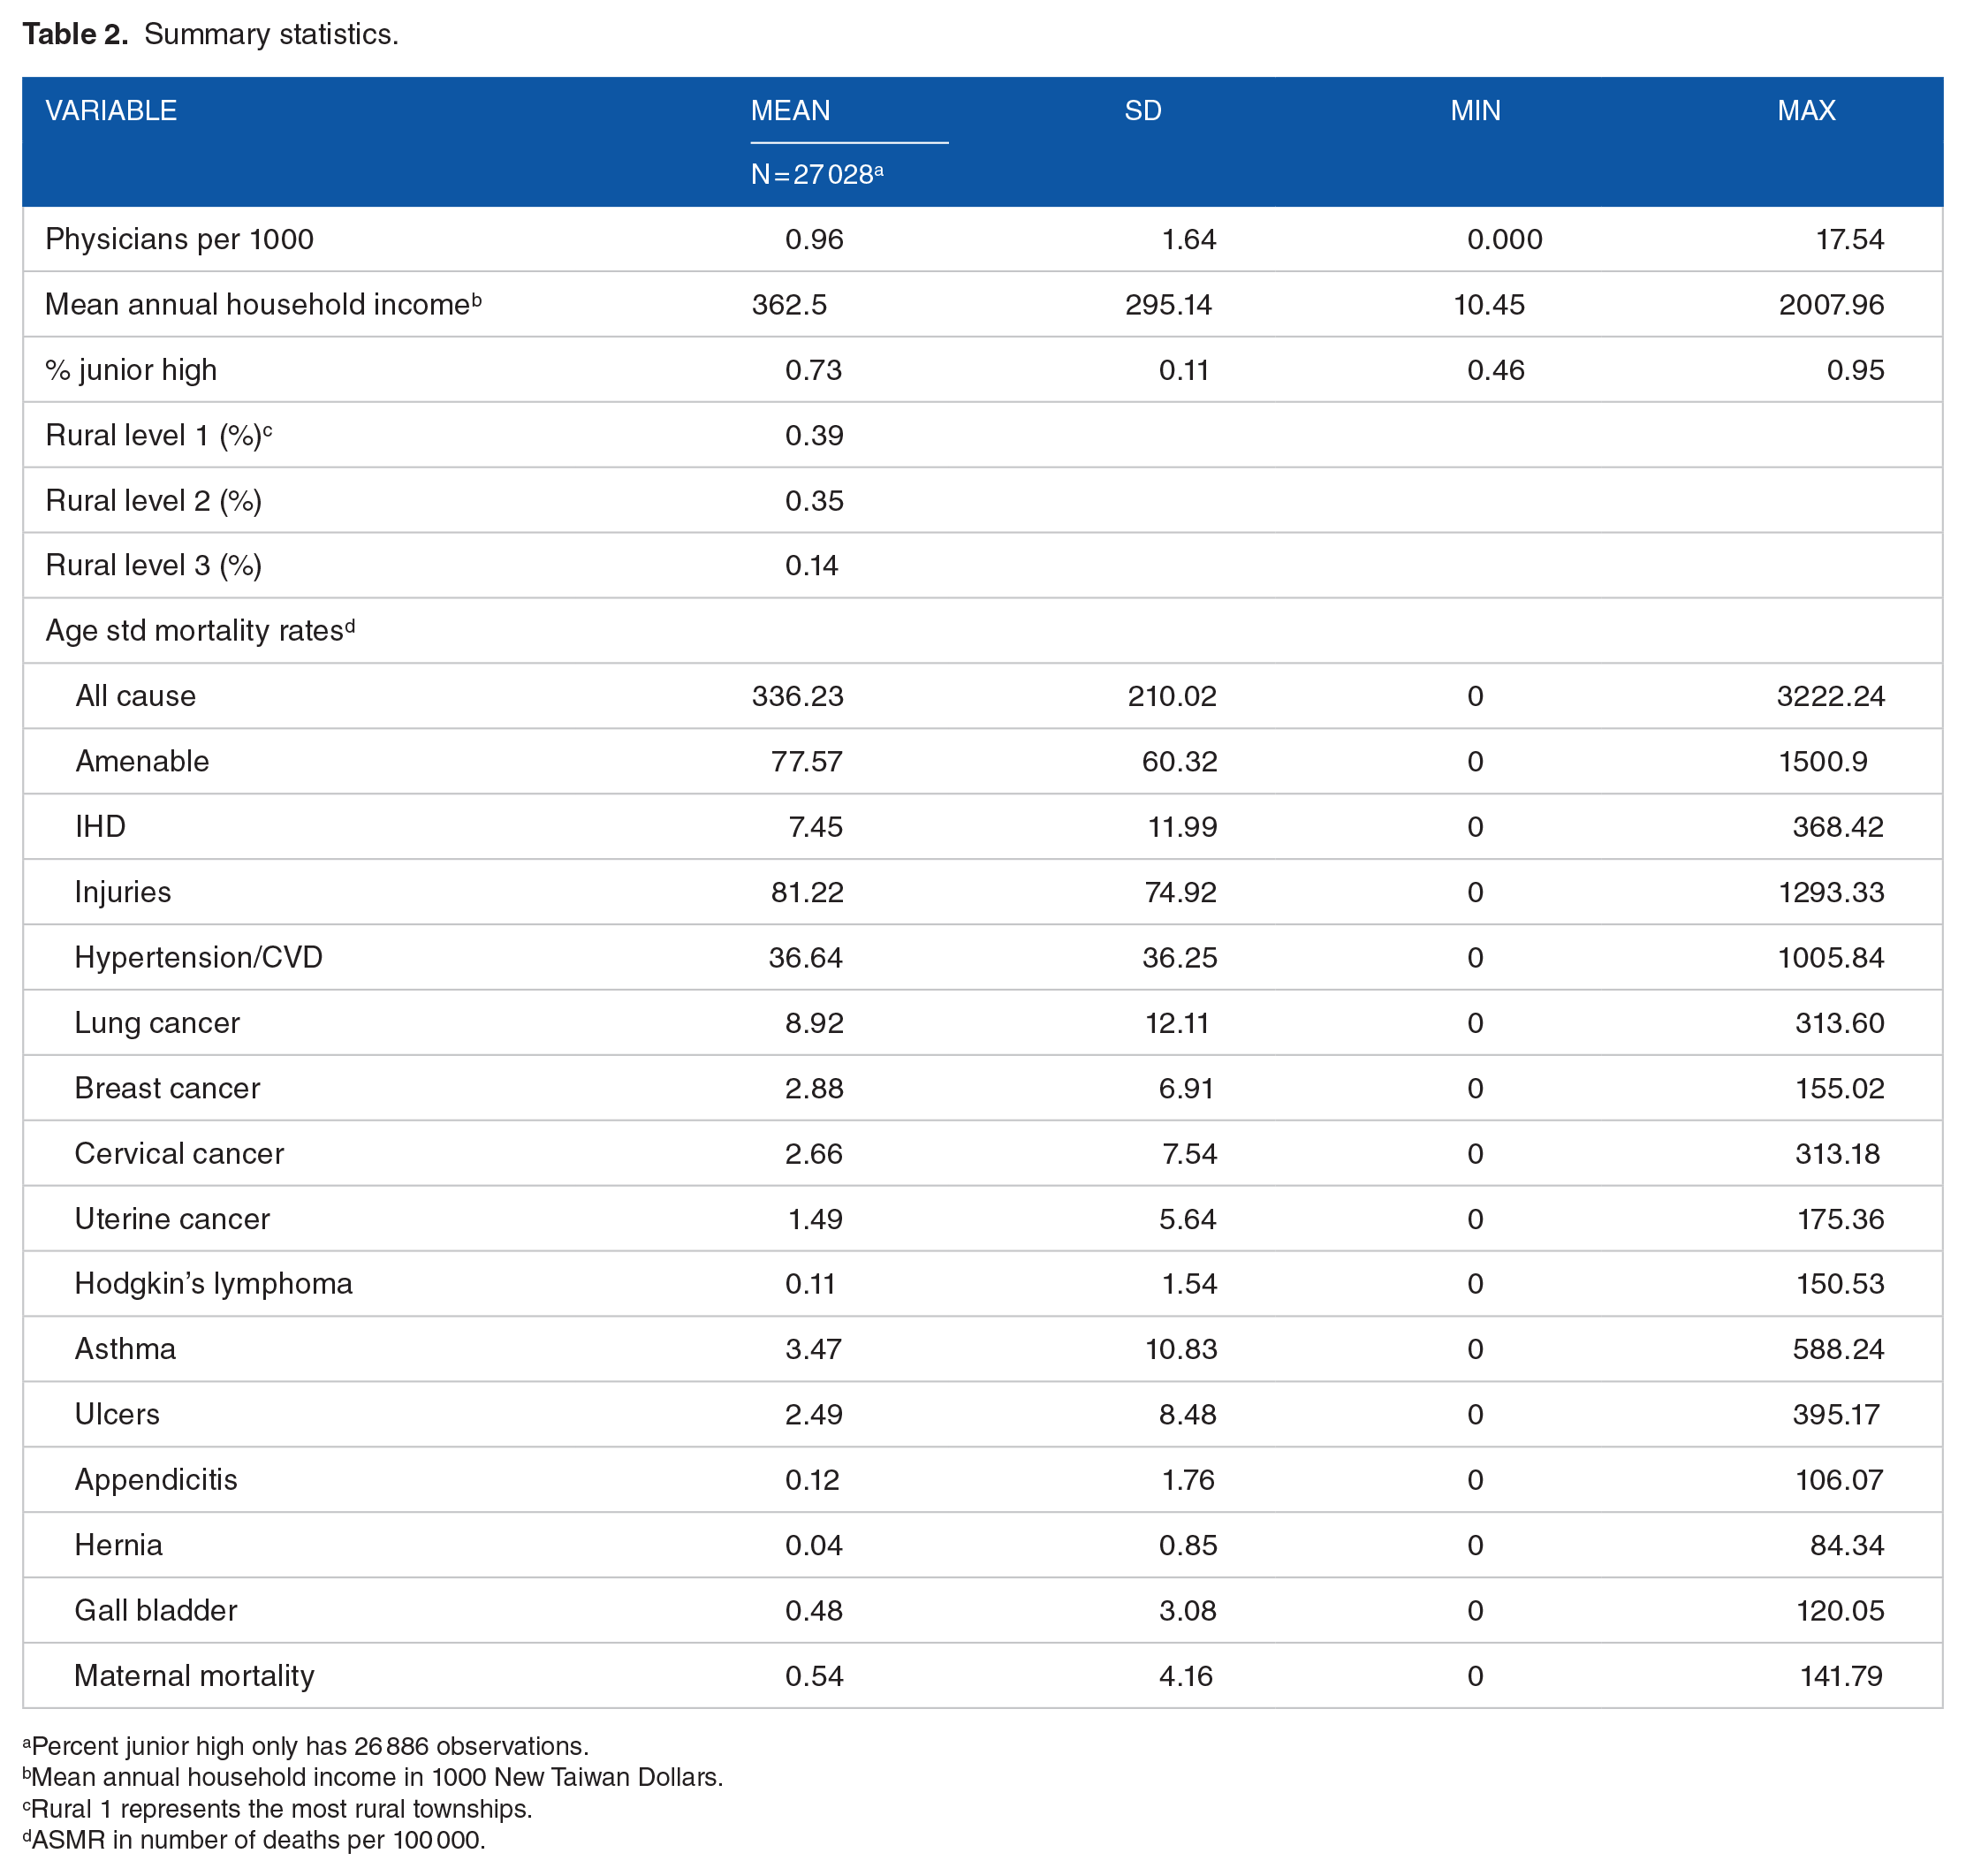Select the Amenable max value 1500.9

pos(1822,761)
